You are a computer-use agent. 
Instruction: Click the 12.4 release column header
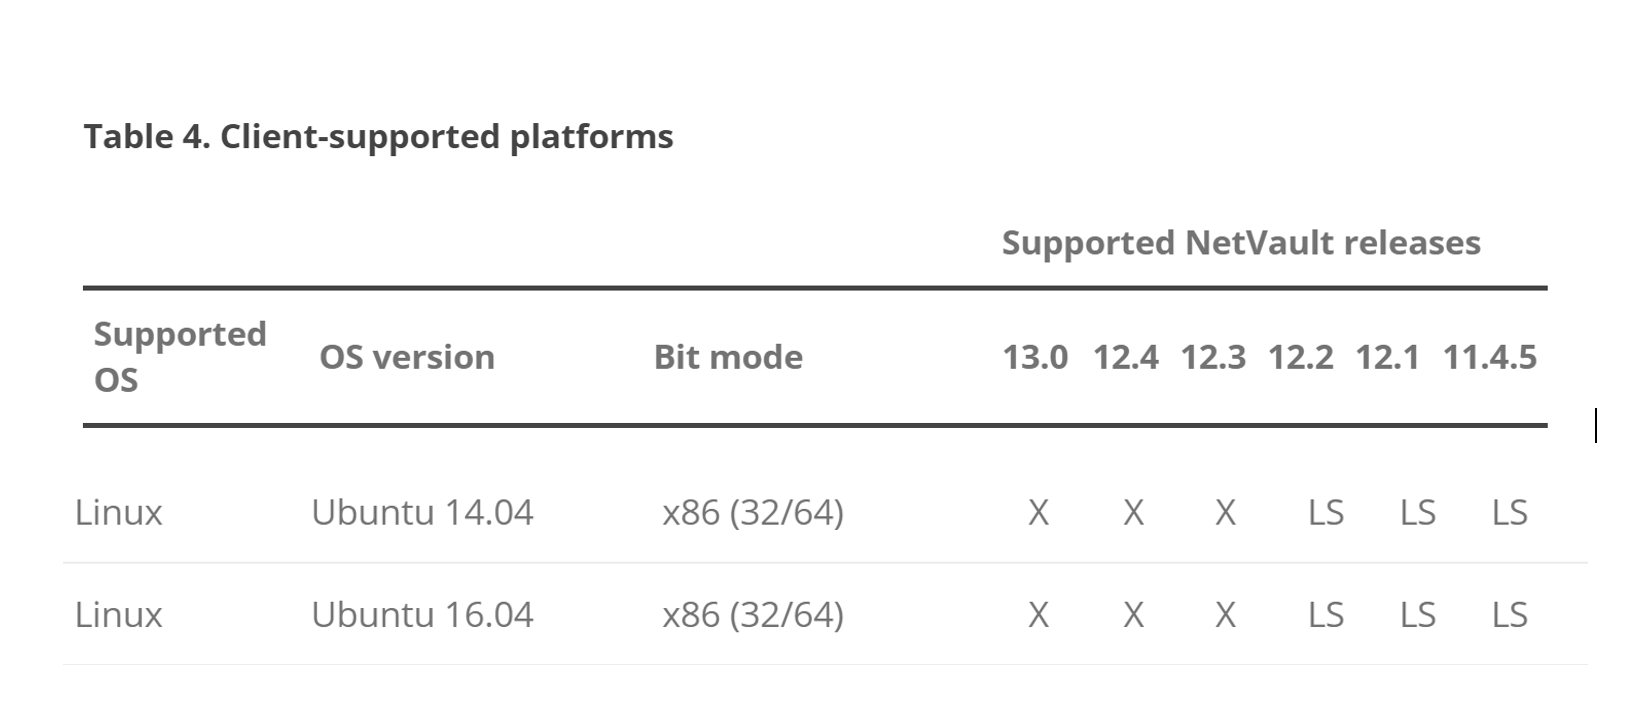1125,357
